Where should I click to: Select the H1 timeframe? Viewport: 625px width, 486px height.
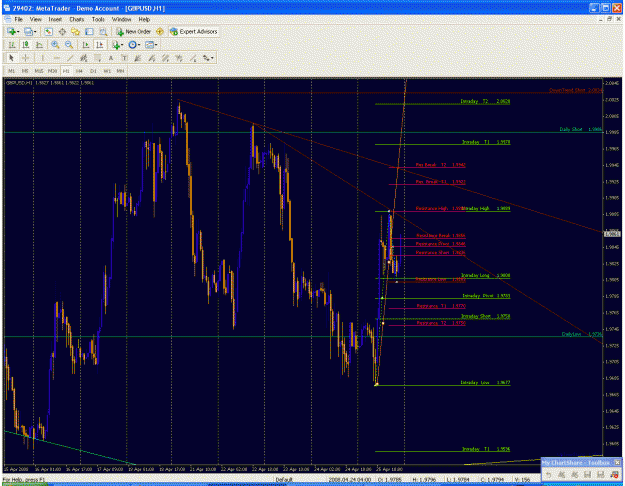tap(66, 71)
